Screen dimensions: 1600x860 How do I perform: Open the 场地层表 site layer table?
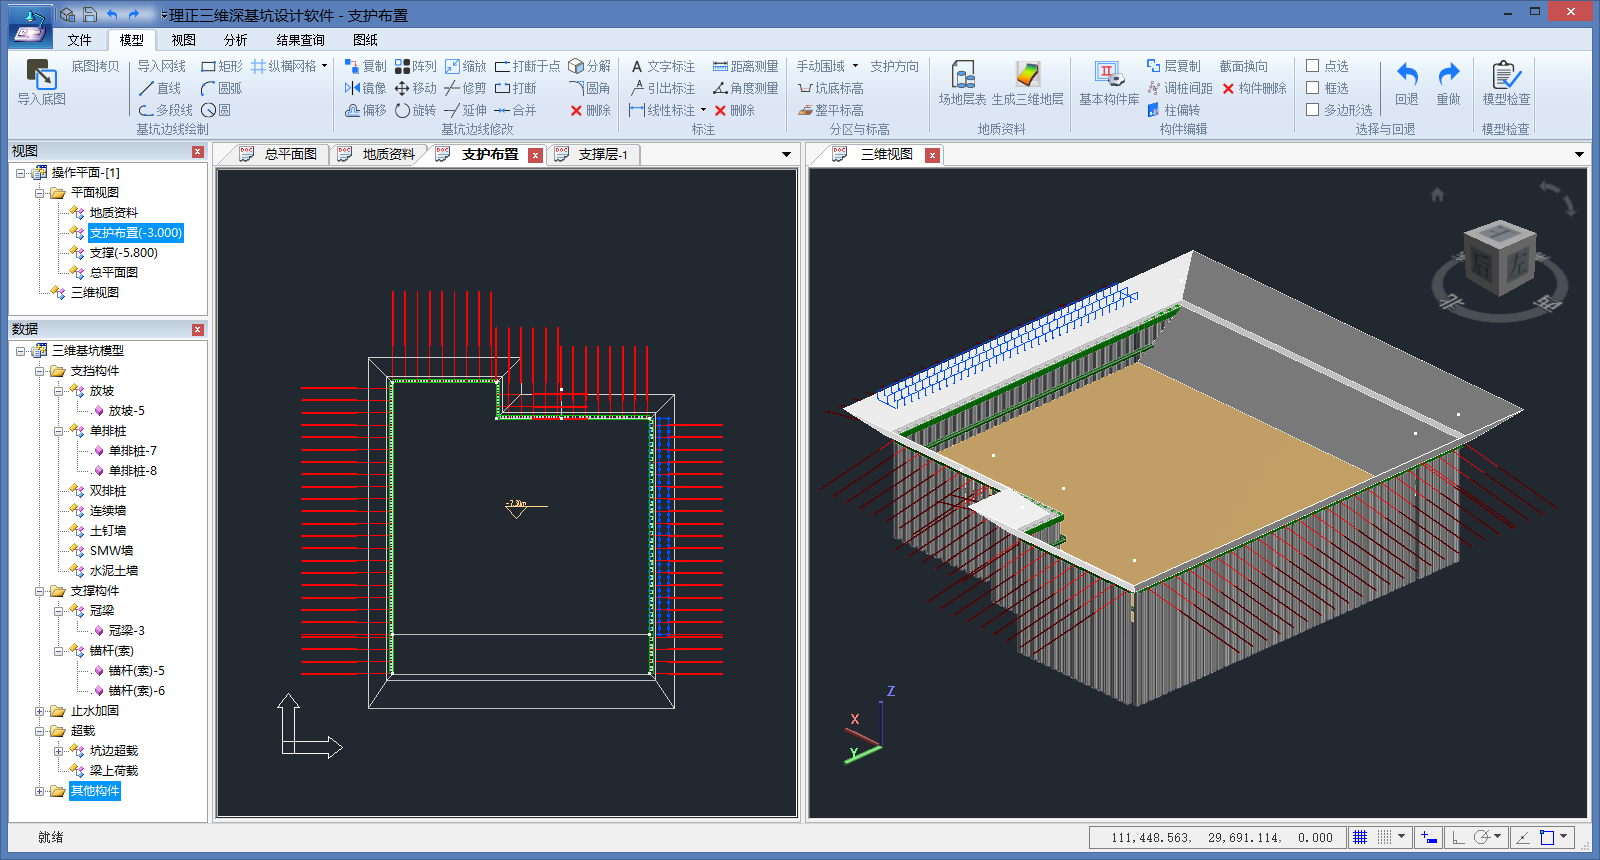point(962,76)
